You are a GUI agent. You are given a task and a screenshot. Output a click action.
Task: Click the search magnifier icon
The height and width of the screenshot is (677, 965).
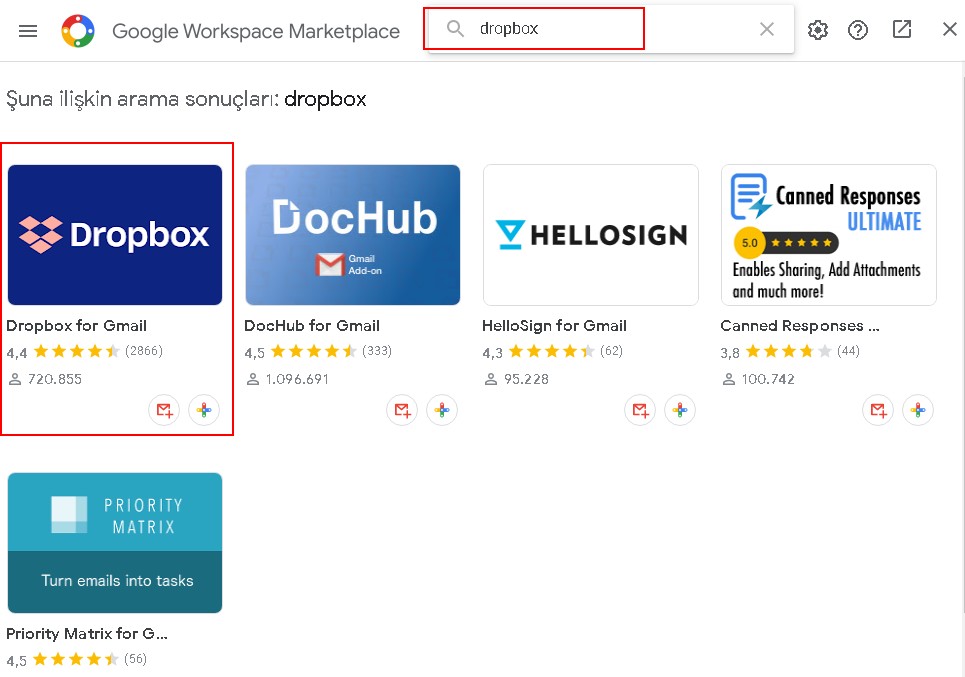click(455, 29)
